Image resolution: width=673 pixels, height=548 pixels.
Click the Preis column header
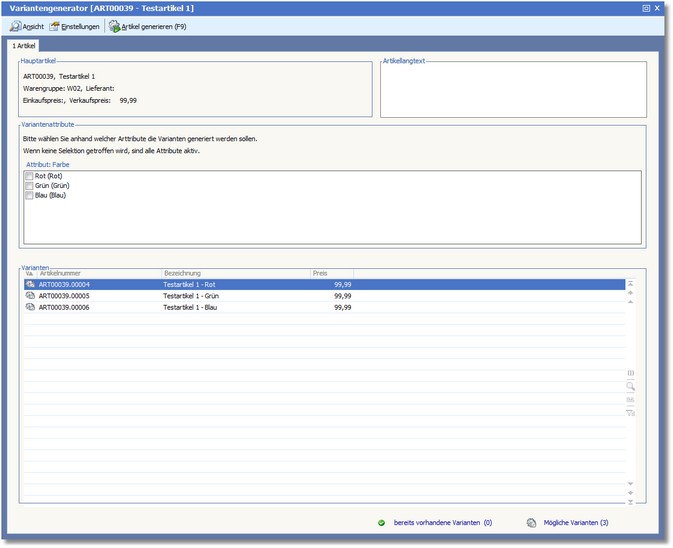click(331, 273)
